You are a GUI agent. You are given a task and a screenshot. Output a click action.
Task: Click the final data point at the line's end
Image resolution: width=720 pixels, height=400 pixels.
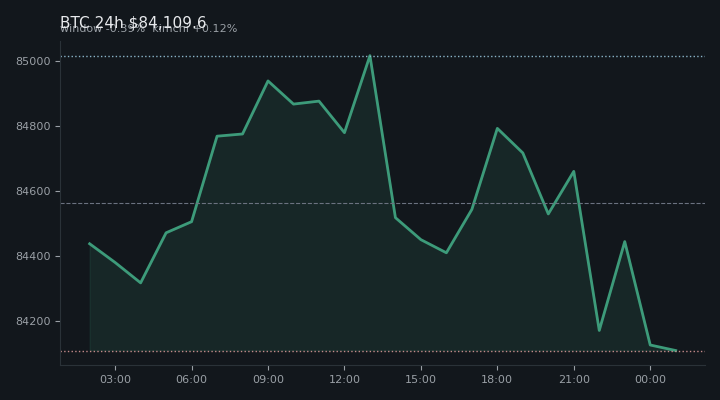coord(675,350)
